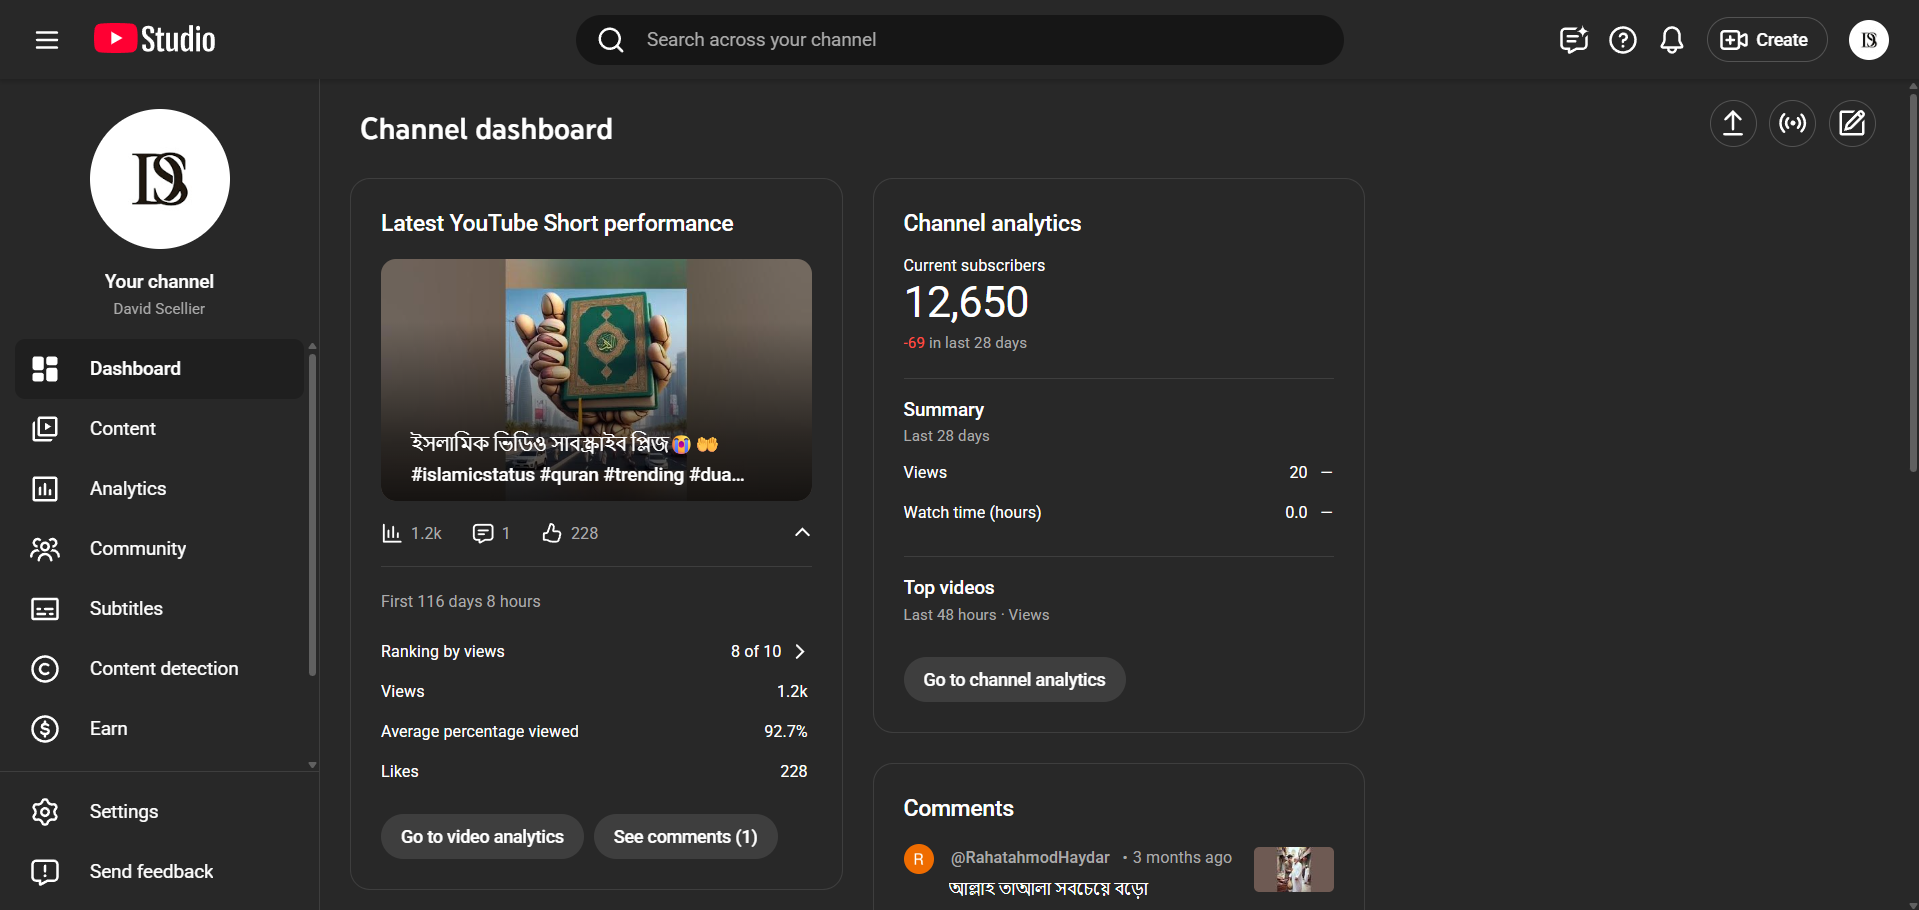
Task: Select Earn in the sidebar
Action: click(x=108, y=729)
